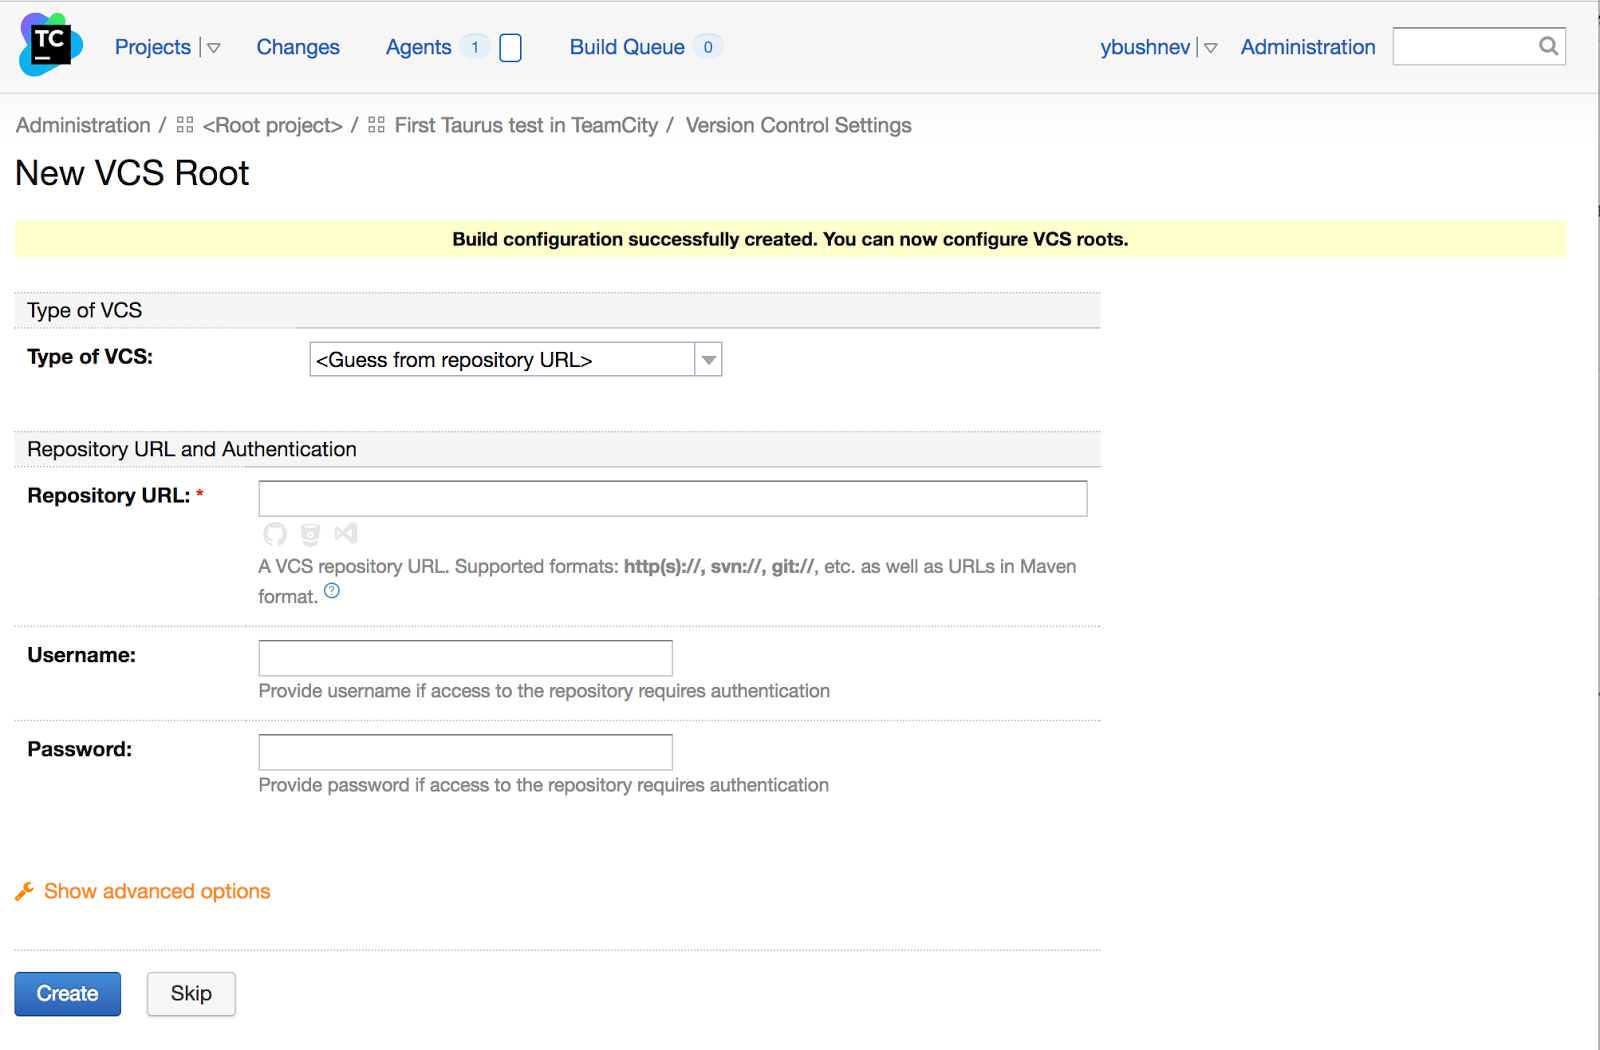Open the Type of VCS combo box
This screenshot has height=1050, width=1600.
click(515, 359)
